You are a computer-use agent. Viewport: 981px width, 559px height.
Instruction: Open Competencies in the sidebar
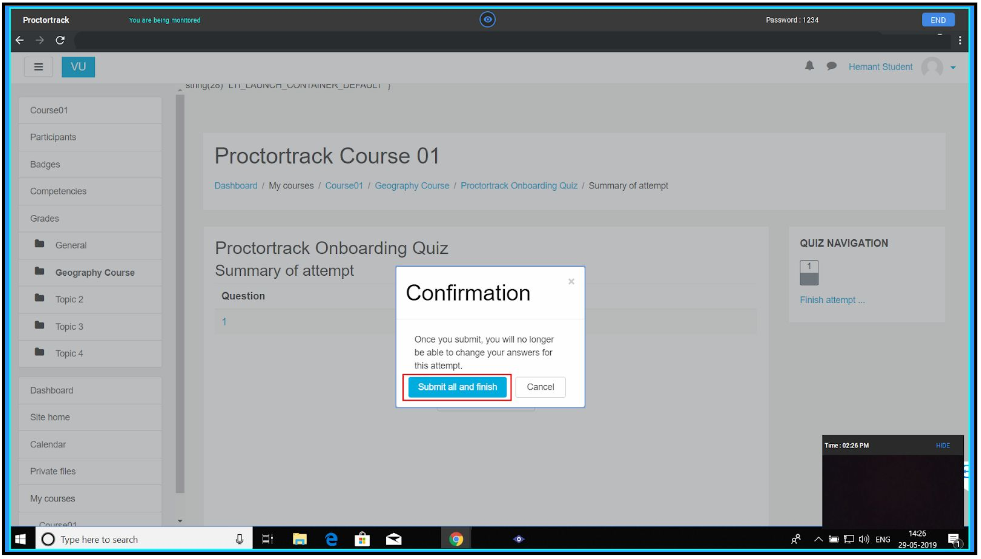coord(90,191)
